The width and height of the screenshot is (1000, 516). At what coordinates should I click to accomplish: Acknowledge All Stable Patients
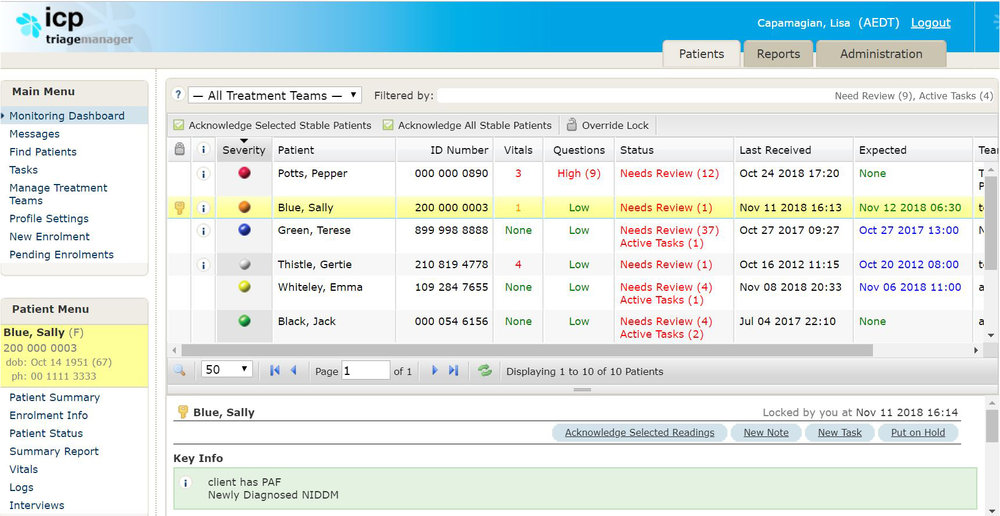pos(467,125)
